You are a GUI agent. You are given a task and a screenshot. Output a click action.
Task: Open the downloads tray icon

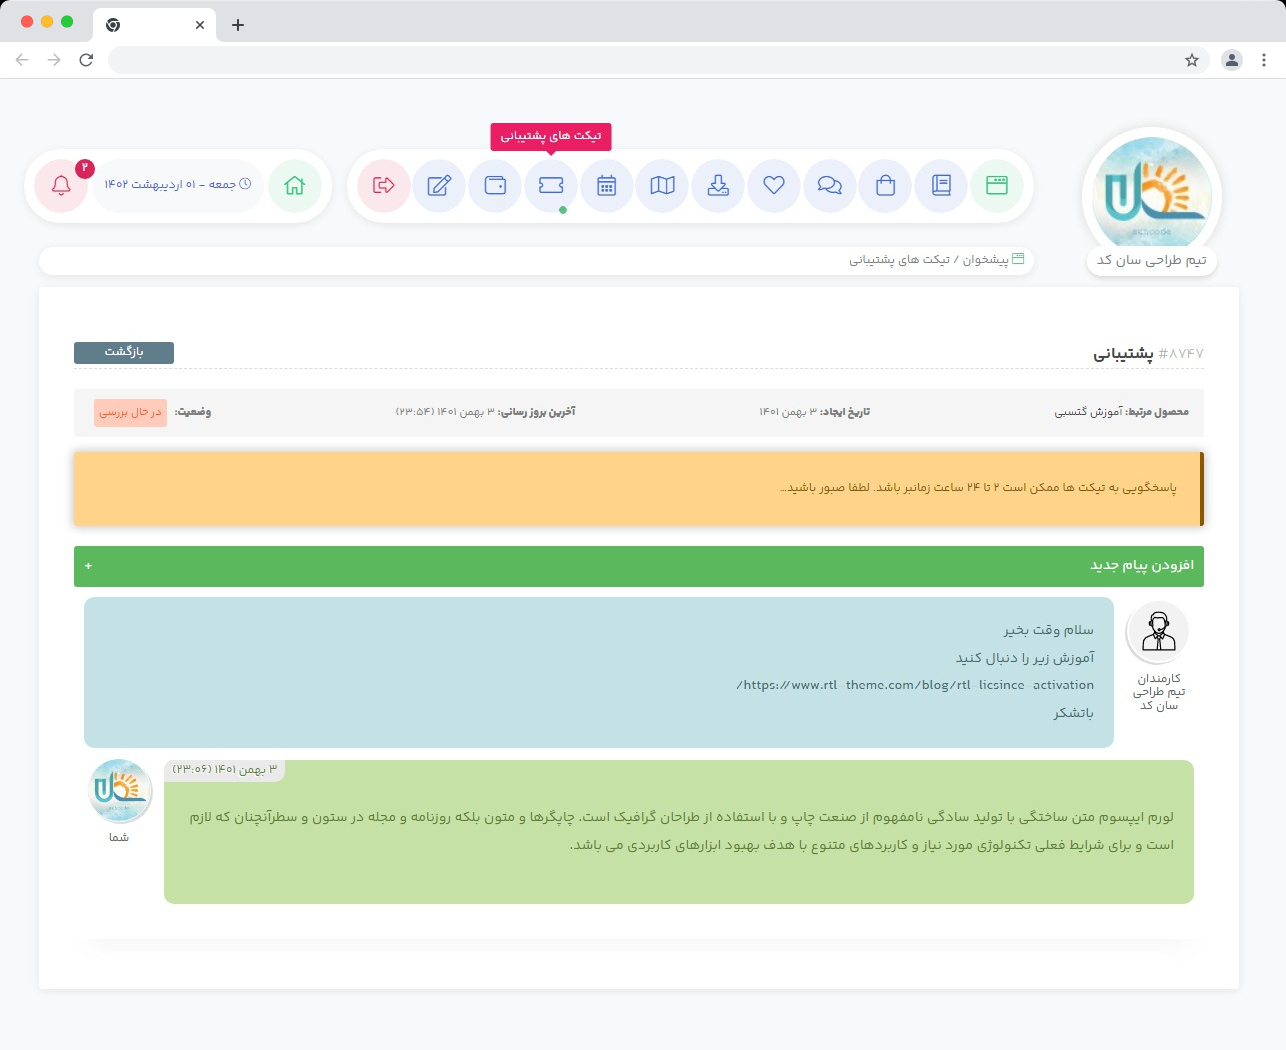[718, 186]
